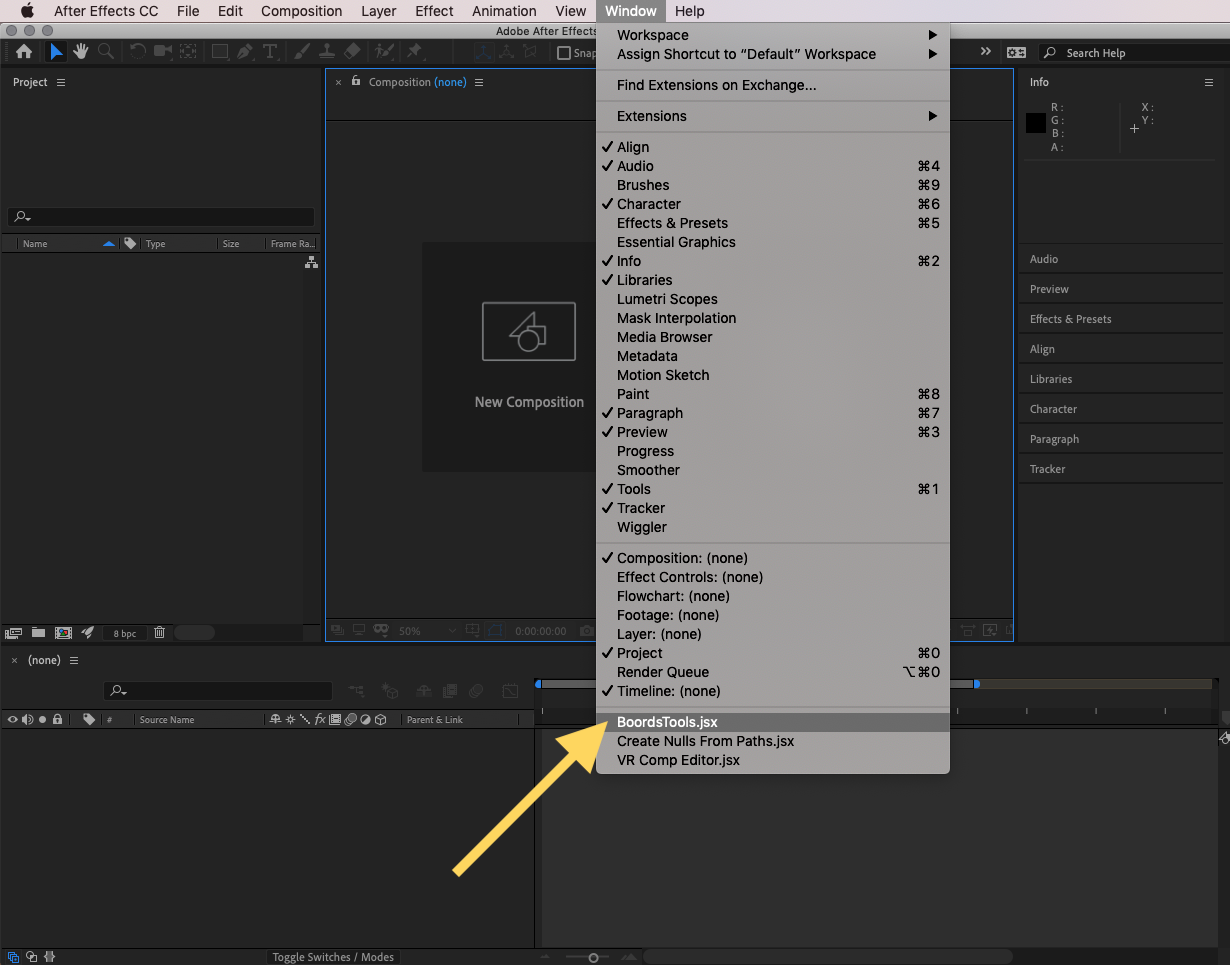1230x965 pixels.
Task: Select the Selection arrow tool
Action: [x=57, y=52]
